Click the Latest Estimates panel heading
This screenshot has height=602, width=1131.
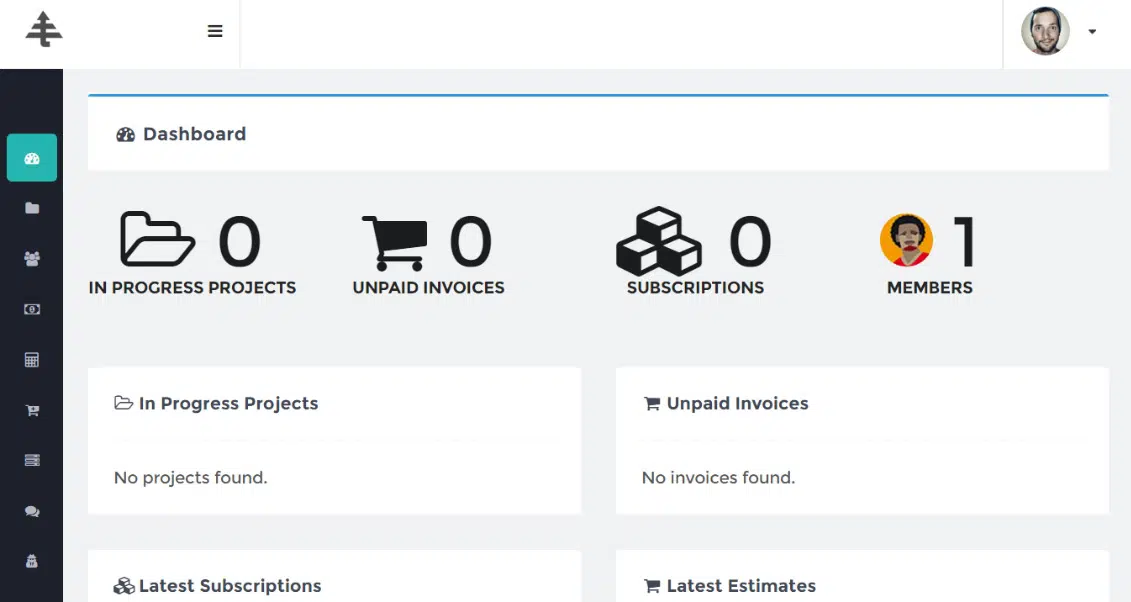pyautogui.click(x=740, y=586)
